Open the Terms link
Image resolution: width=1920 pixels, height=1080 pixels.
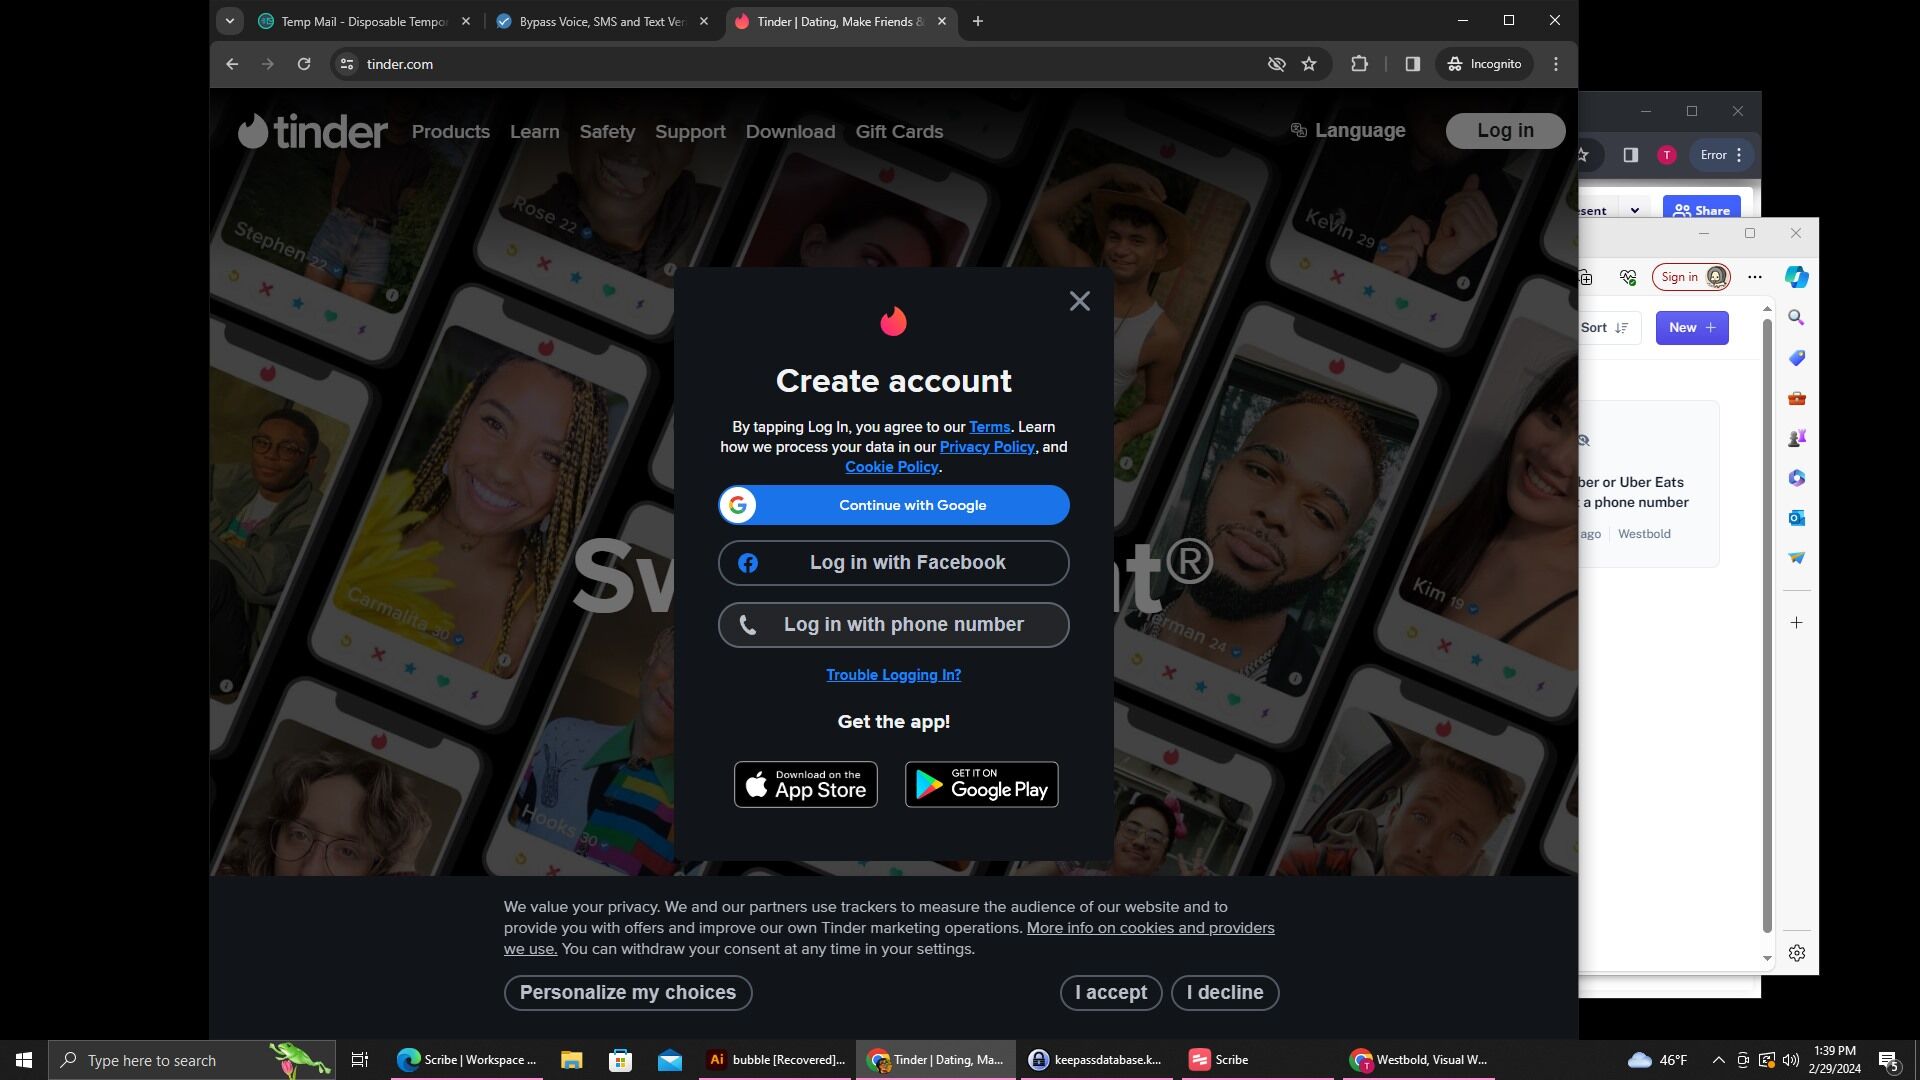(x=989, y=427)
